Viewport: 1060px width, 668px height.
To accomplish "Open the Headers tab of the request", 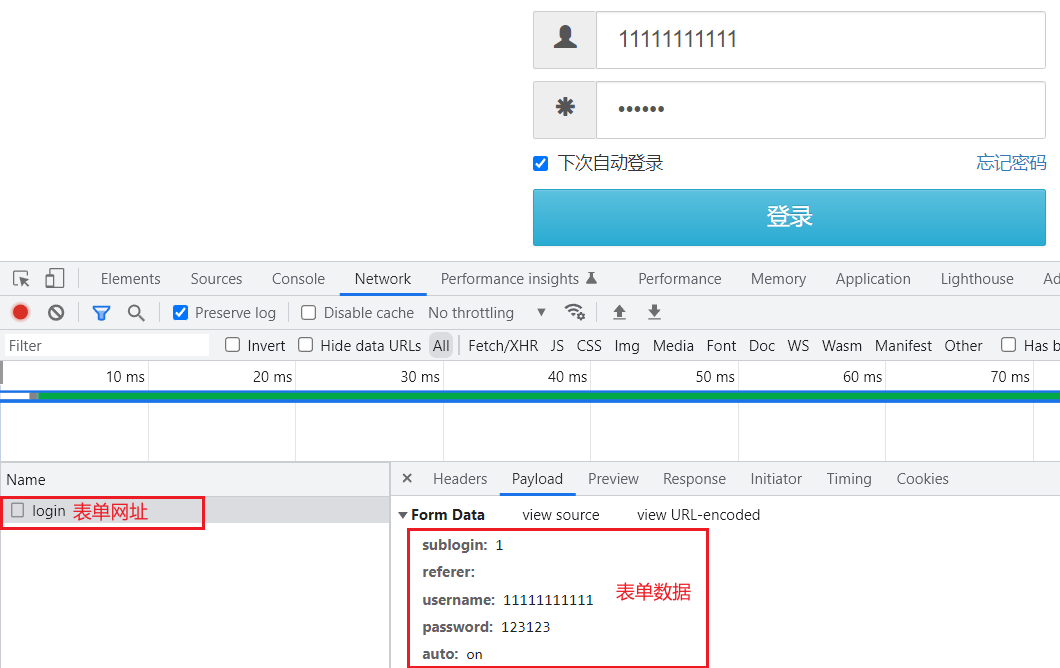I will [459, 479].
